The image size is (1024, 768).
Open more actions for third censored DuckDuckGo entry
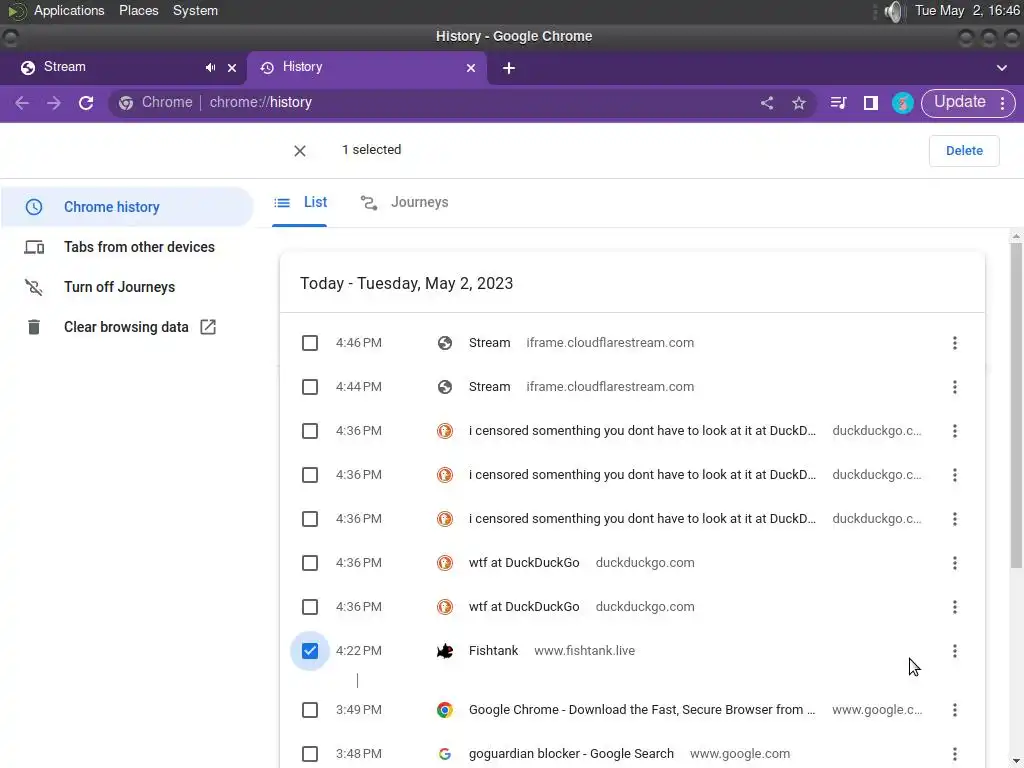[955, 519]
